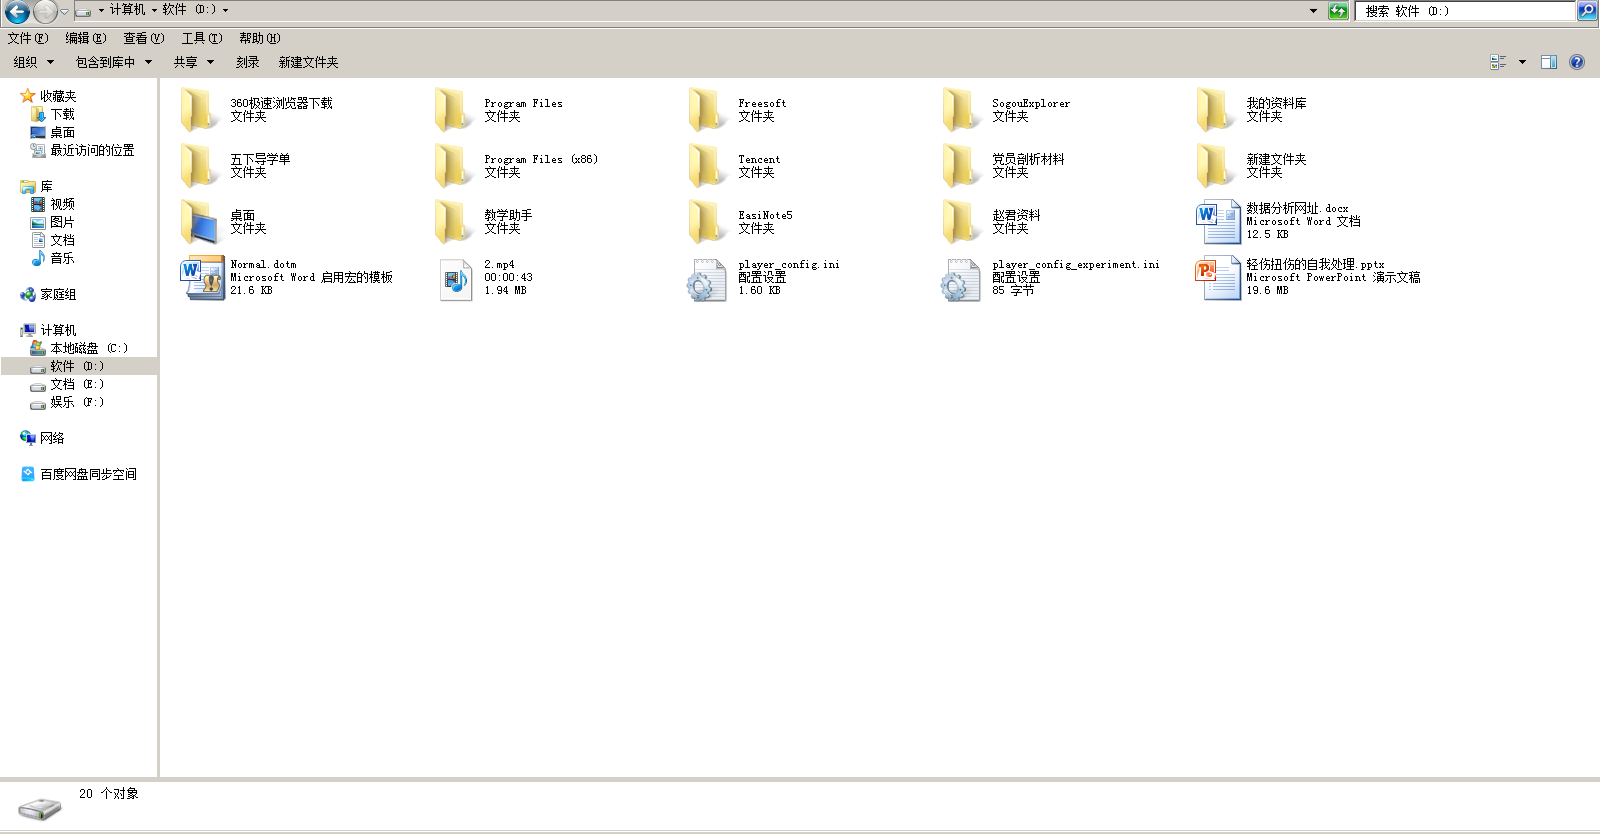Screen dimensions: 1600x834
Task: Click the 刻录 toolbar button
Action: tap(247, 62)
